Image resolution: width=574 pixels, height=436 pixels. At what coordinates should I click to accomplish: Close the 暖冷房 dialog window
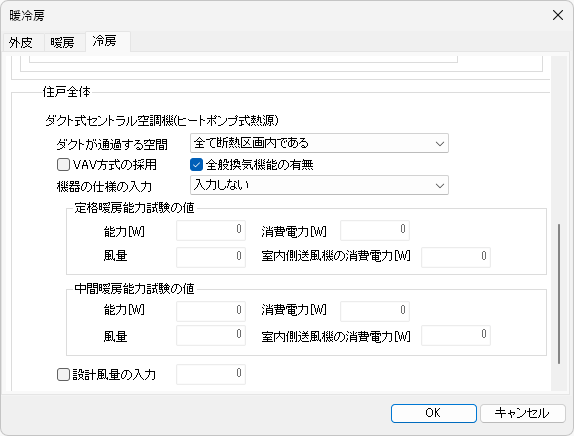558,15
